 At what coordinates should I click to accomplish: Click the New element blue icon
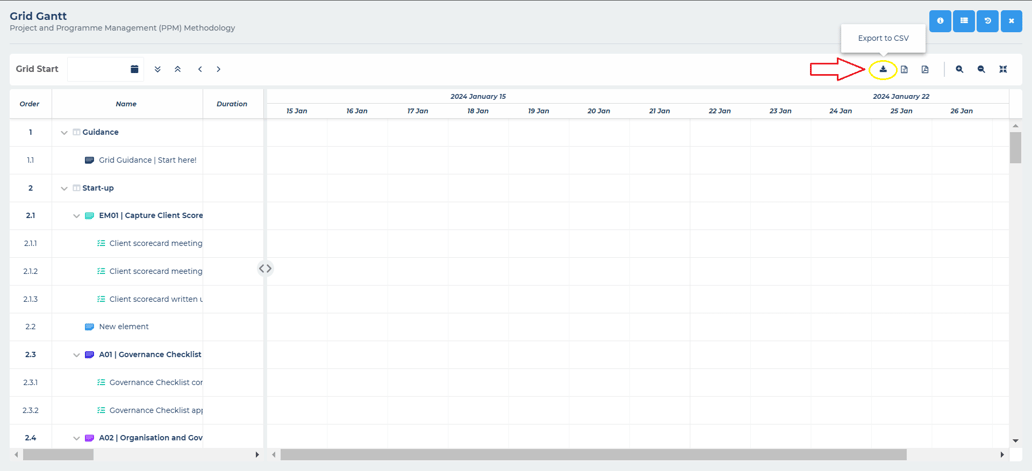[x=90, y=326]
